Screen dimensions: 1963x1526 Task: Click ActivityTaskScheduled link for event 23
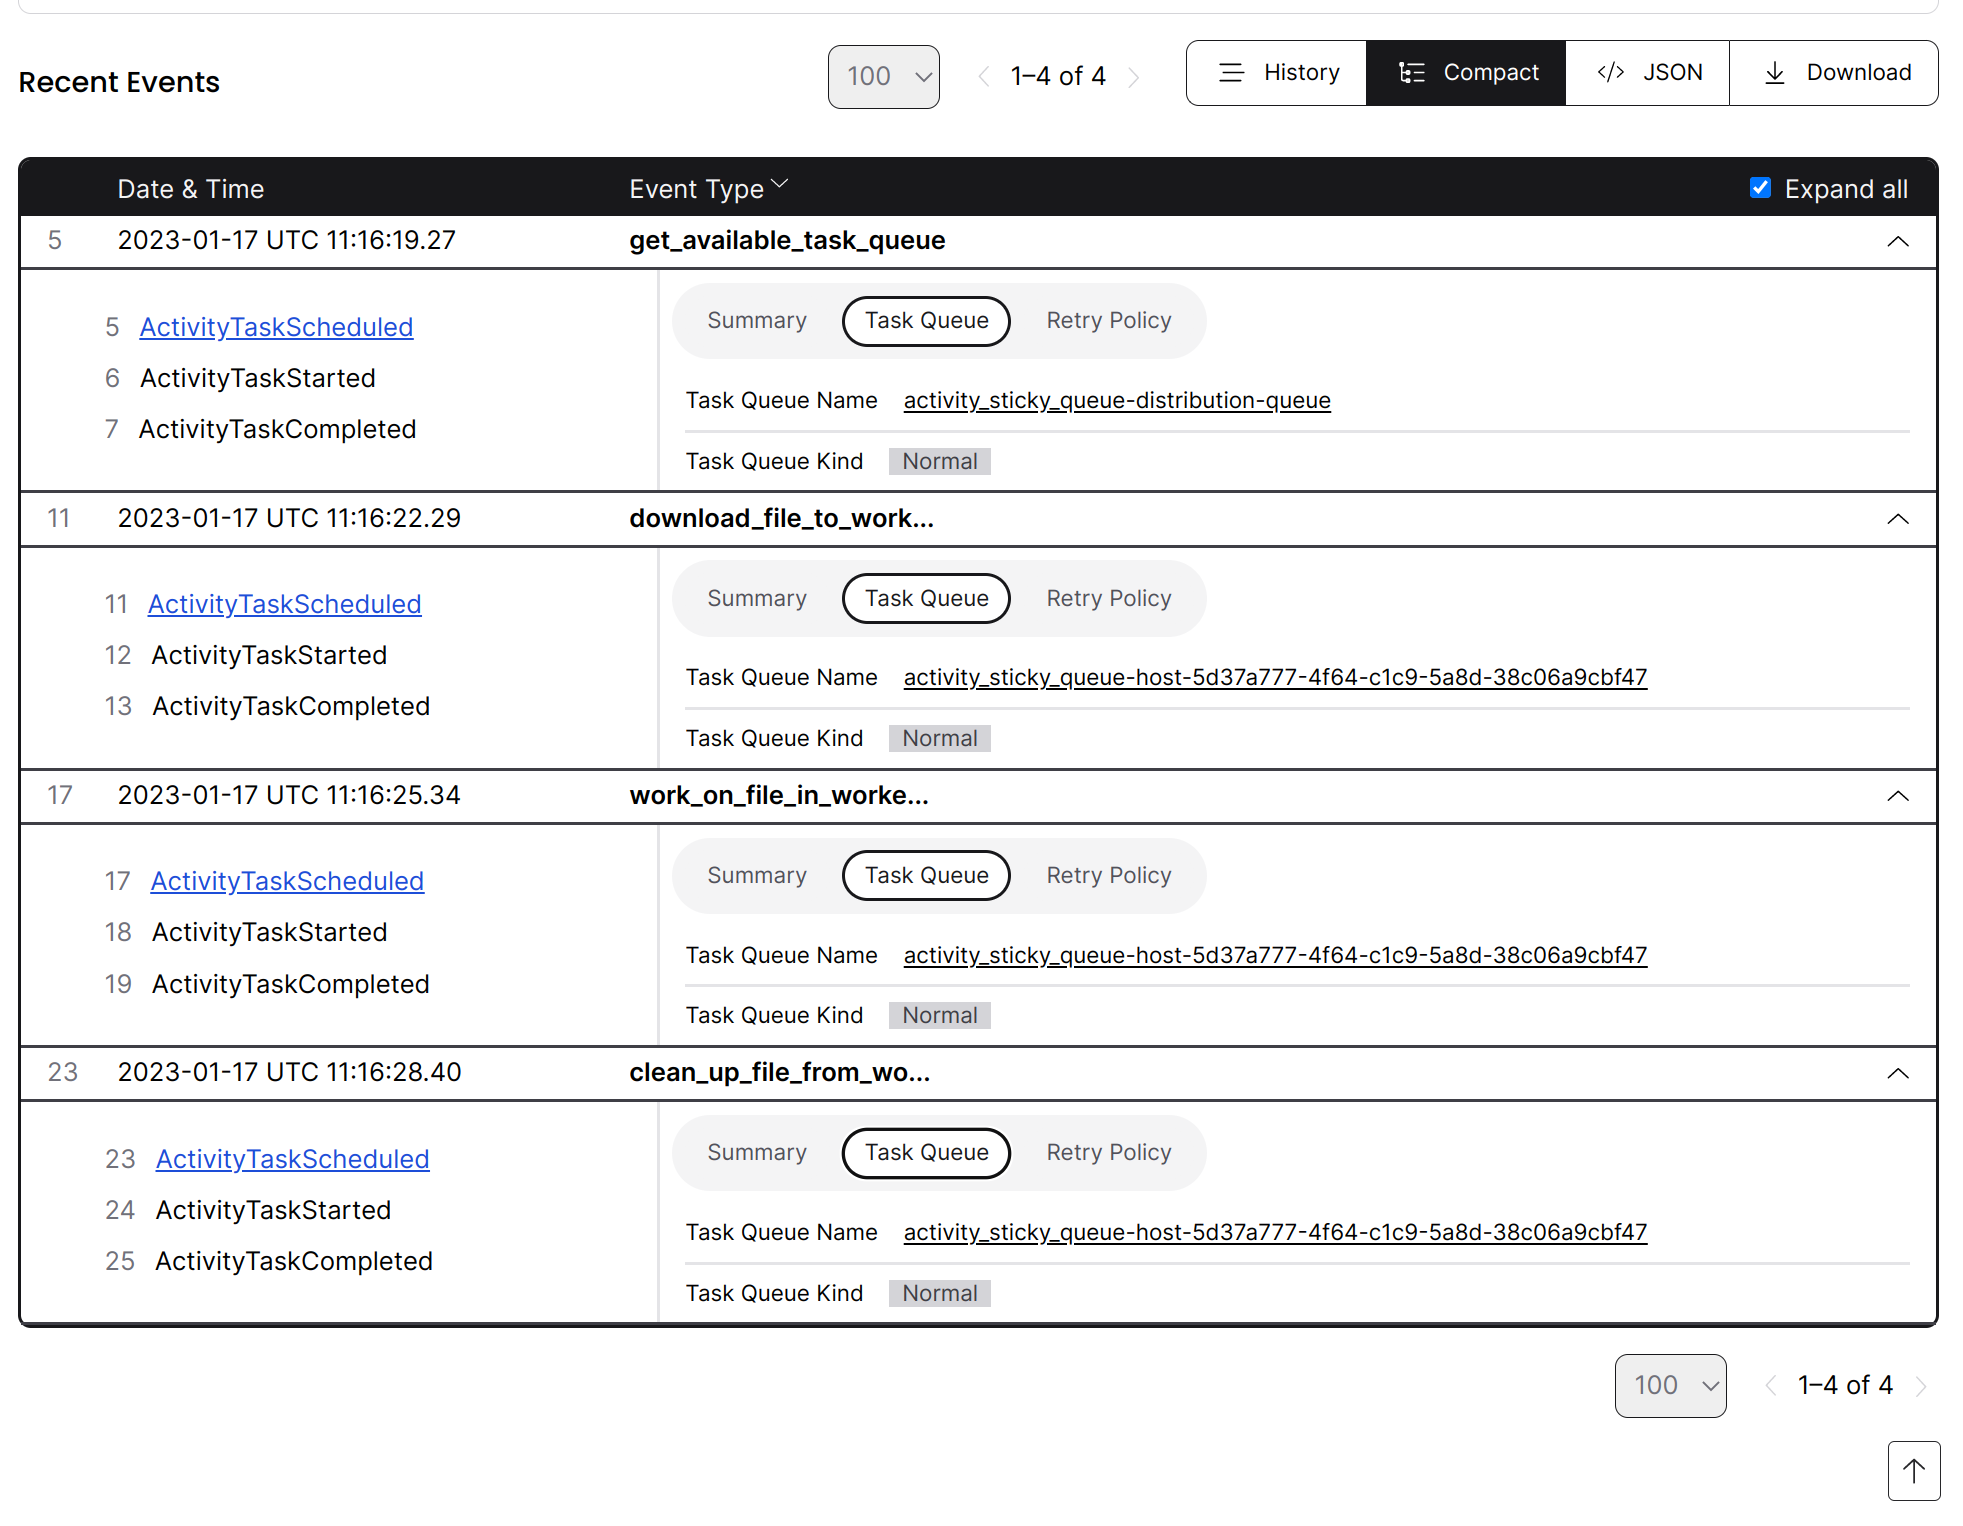pyautogui.click(x=292, y=1159)
